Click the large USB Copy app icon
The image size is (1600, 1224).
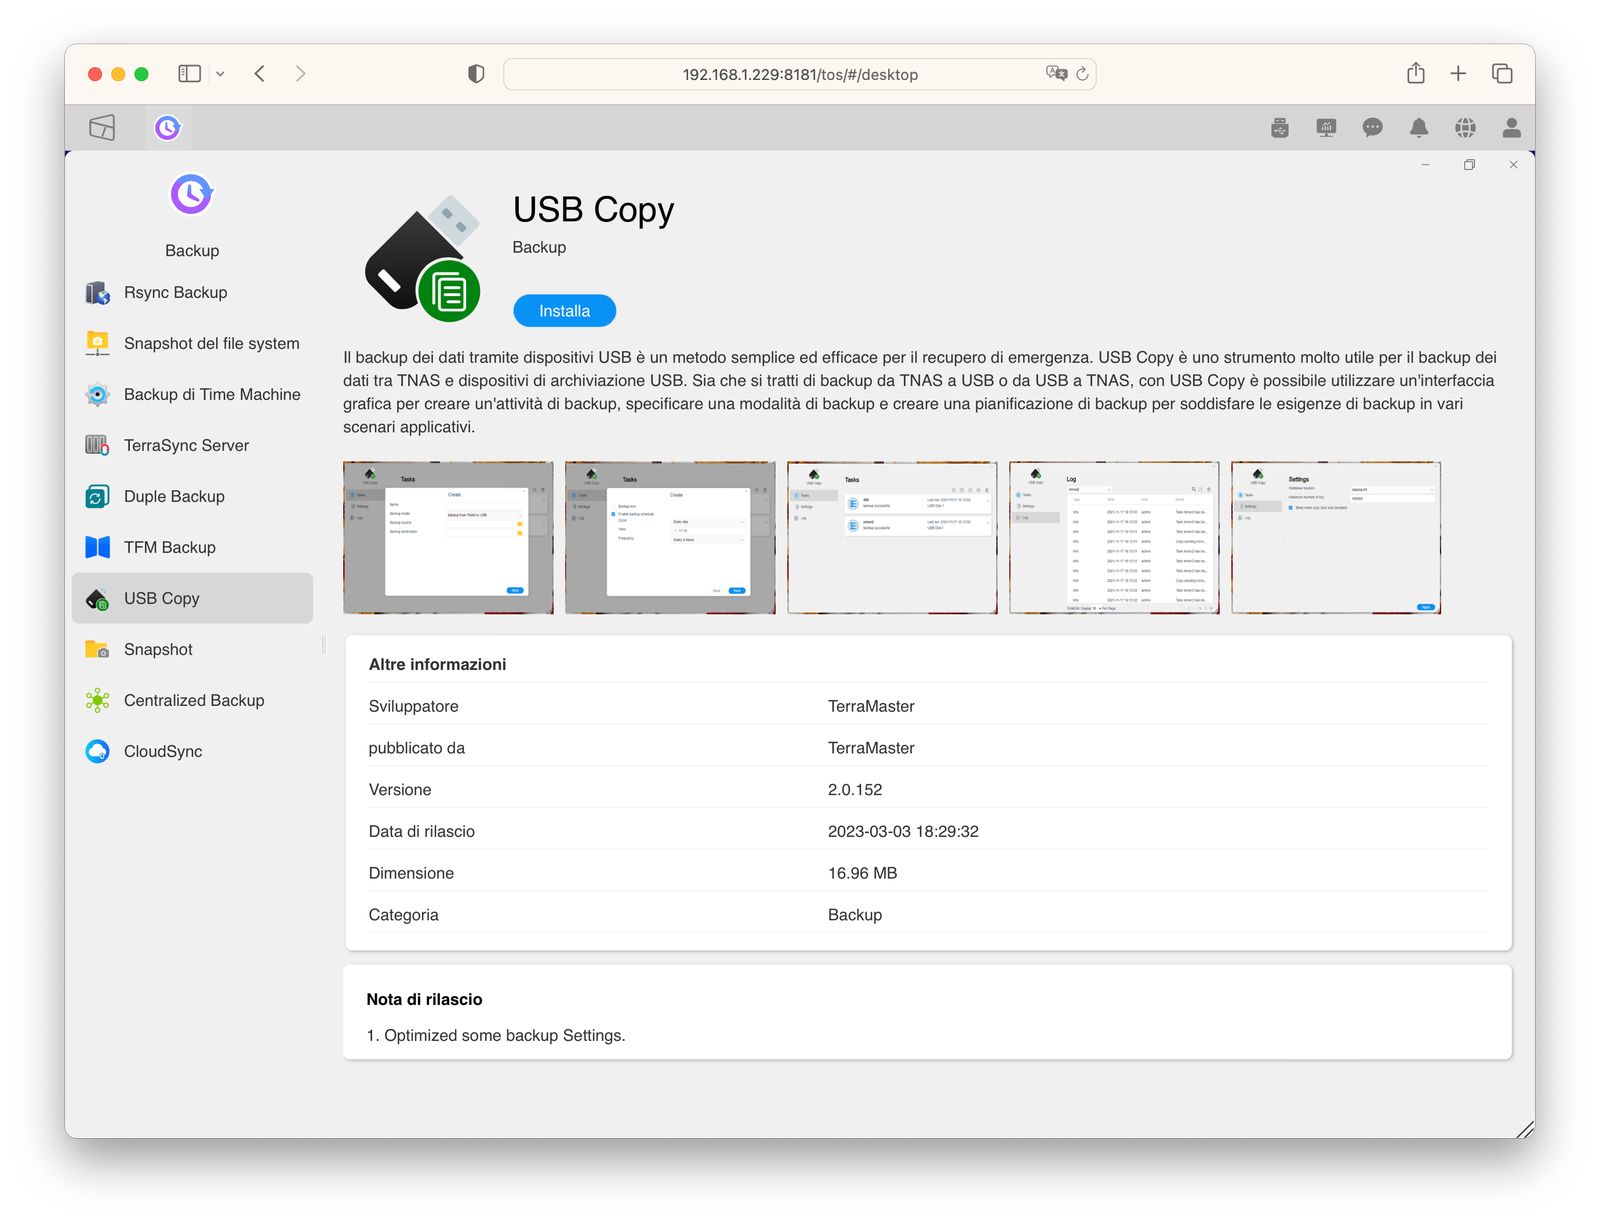click(x=423, y=258)
